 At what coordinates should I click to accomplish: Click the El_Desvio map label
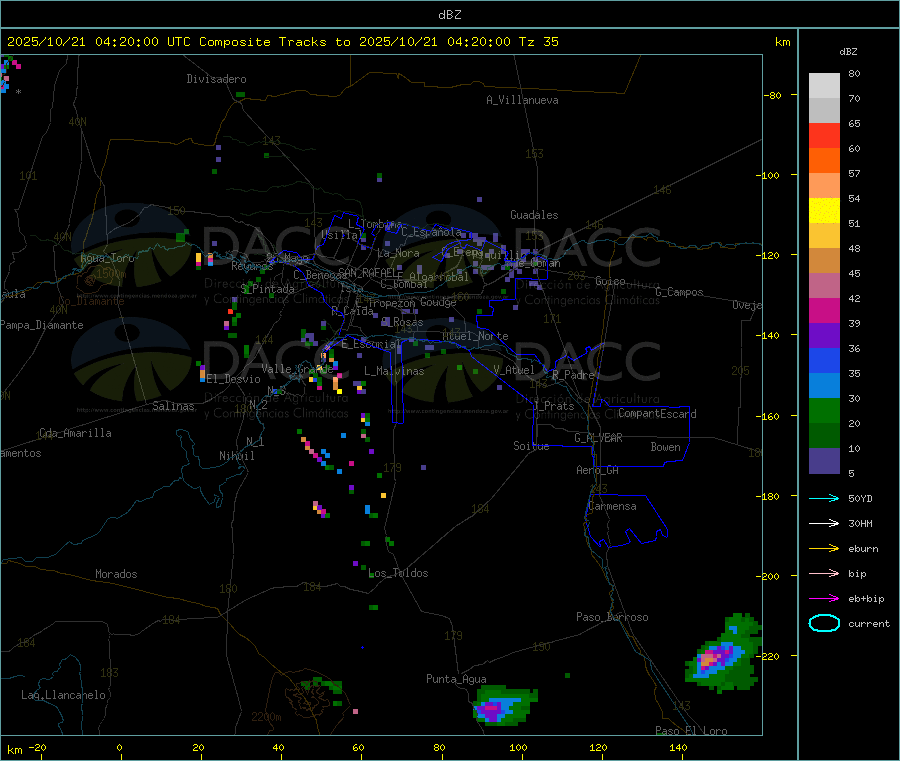coord(233,379)
